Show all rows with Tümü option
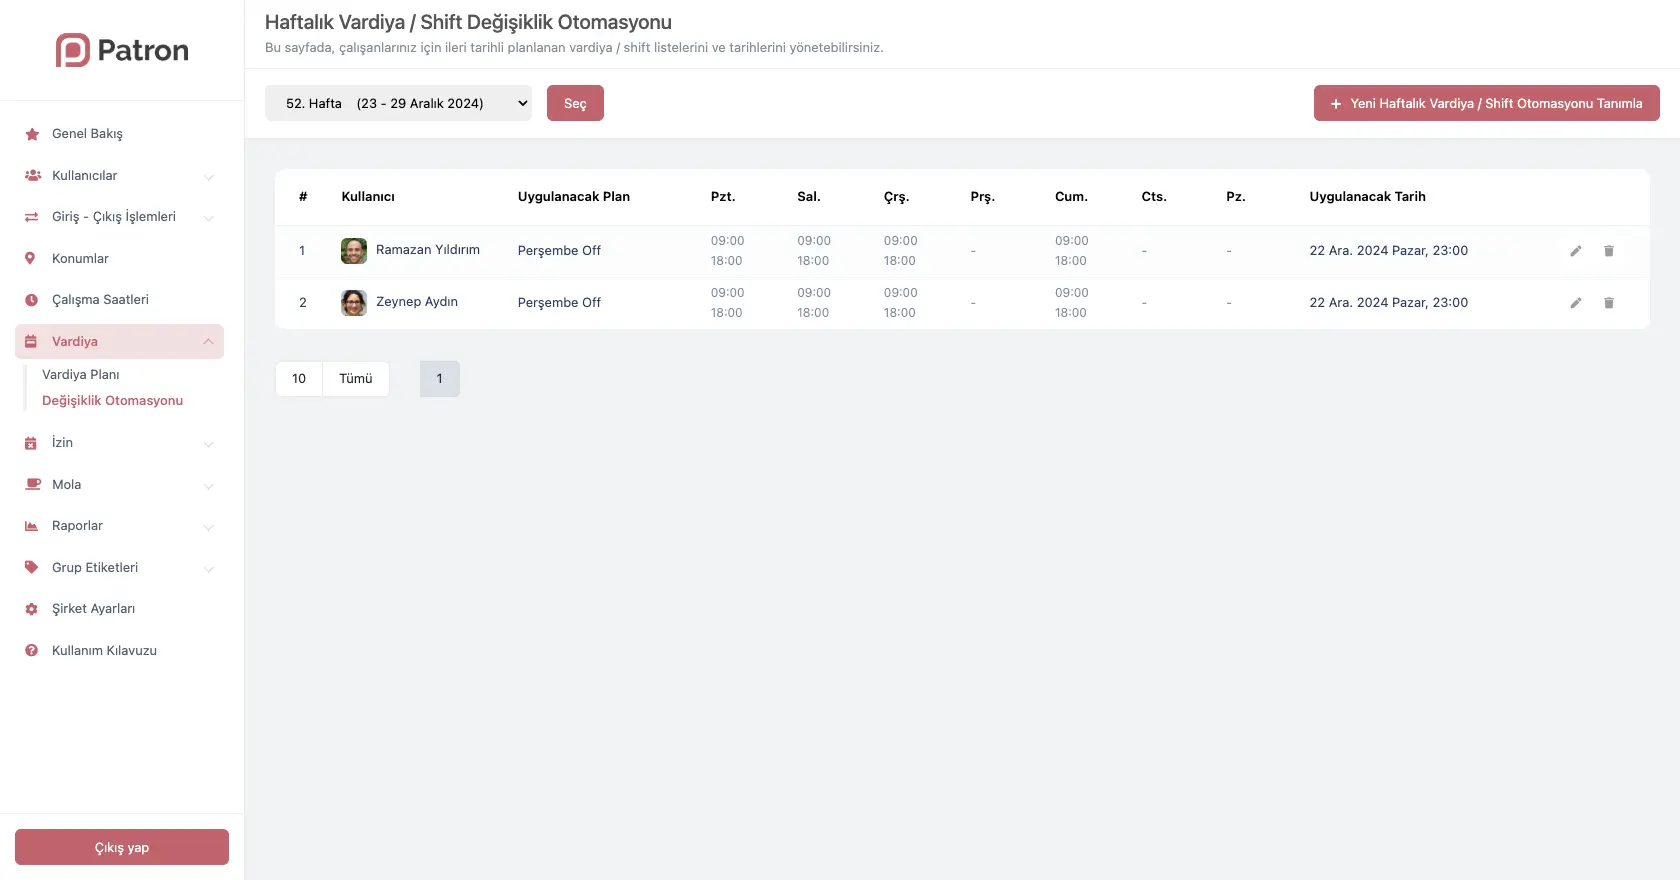This screenshot has height=880, width=1680. pos(355,379)
